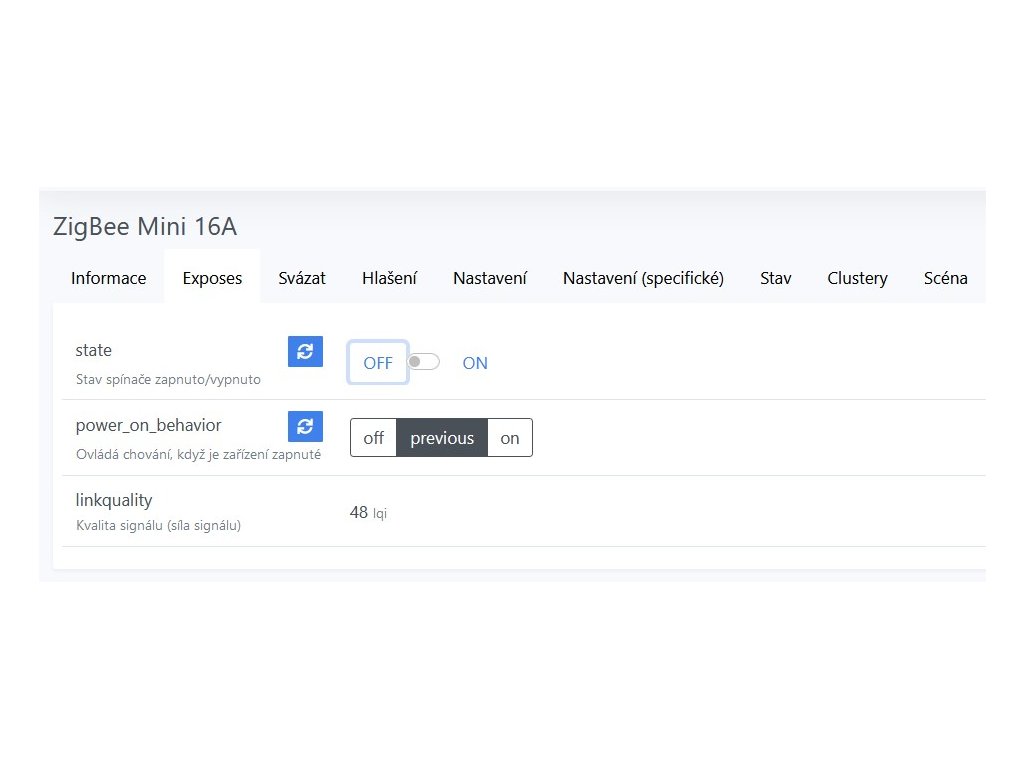Refresh the power_on_behavior value
Screen dimensions: 1024x768
[305, 426]
